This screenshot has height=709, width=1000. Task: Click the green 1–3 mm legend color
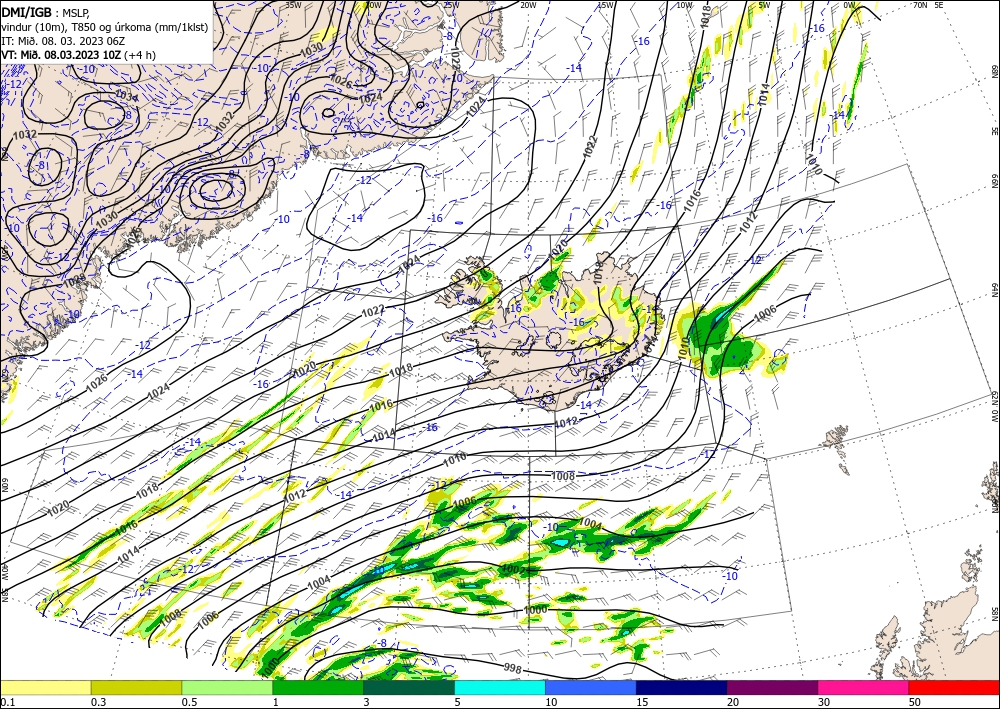(x=318, y=687)
